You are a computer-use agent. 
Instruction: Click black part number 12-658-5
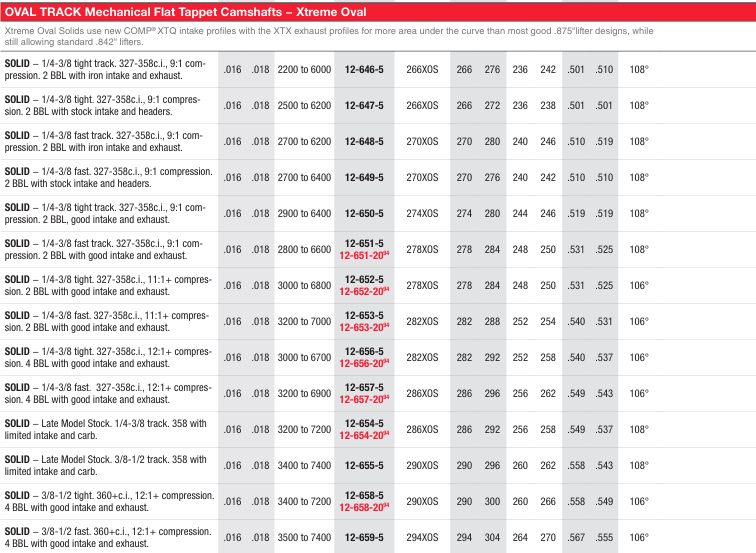364,496
